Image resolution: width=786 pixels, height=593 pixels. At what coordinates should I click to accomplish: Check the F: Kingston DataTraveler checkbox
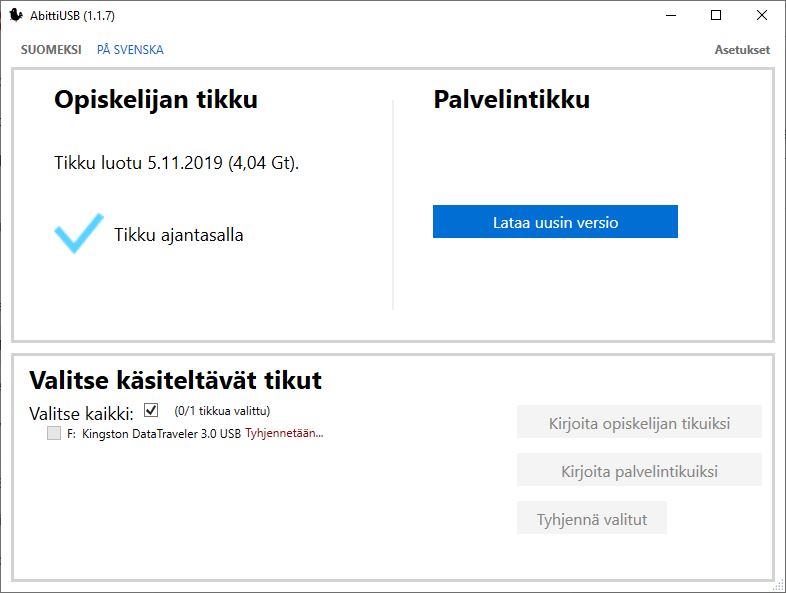(53, 433)
